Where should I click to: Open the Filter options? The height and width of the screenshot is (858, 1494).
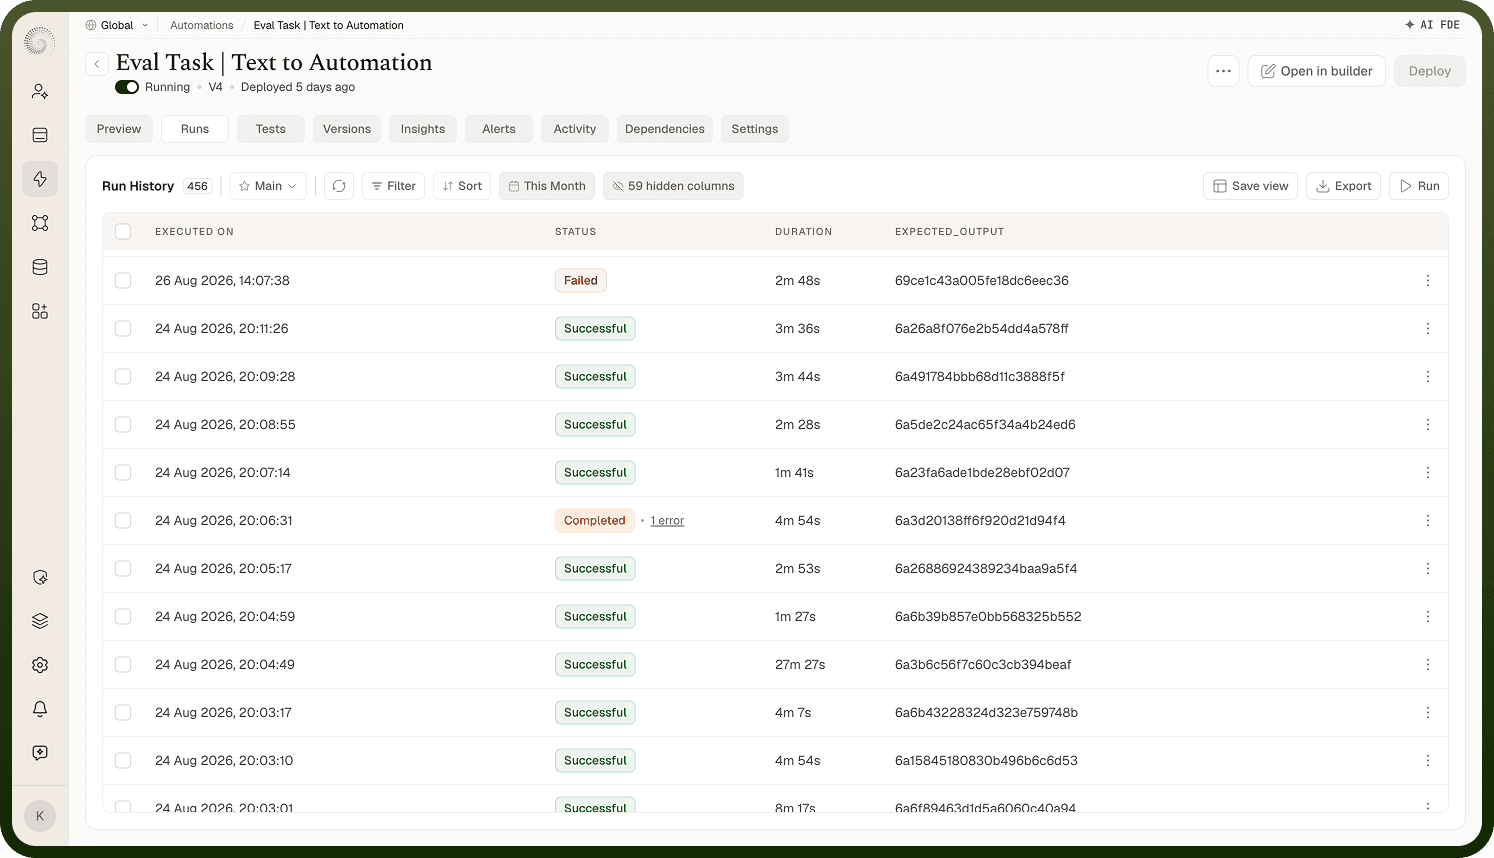[393, 186]
